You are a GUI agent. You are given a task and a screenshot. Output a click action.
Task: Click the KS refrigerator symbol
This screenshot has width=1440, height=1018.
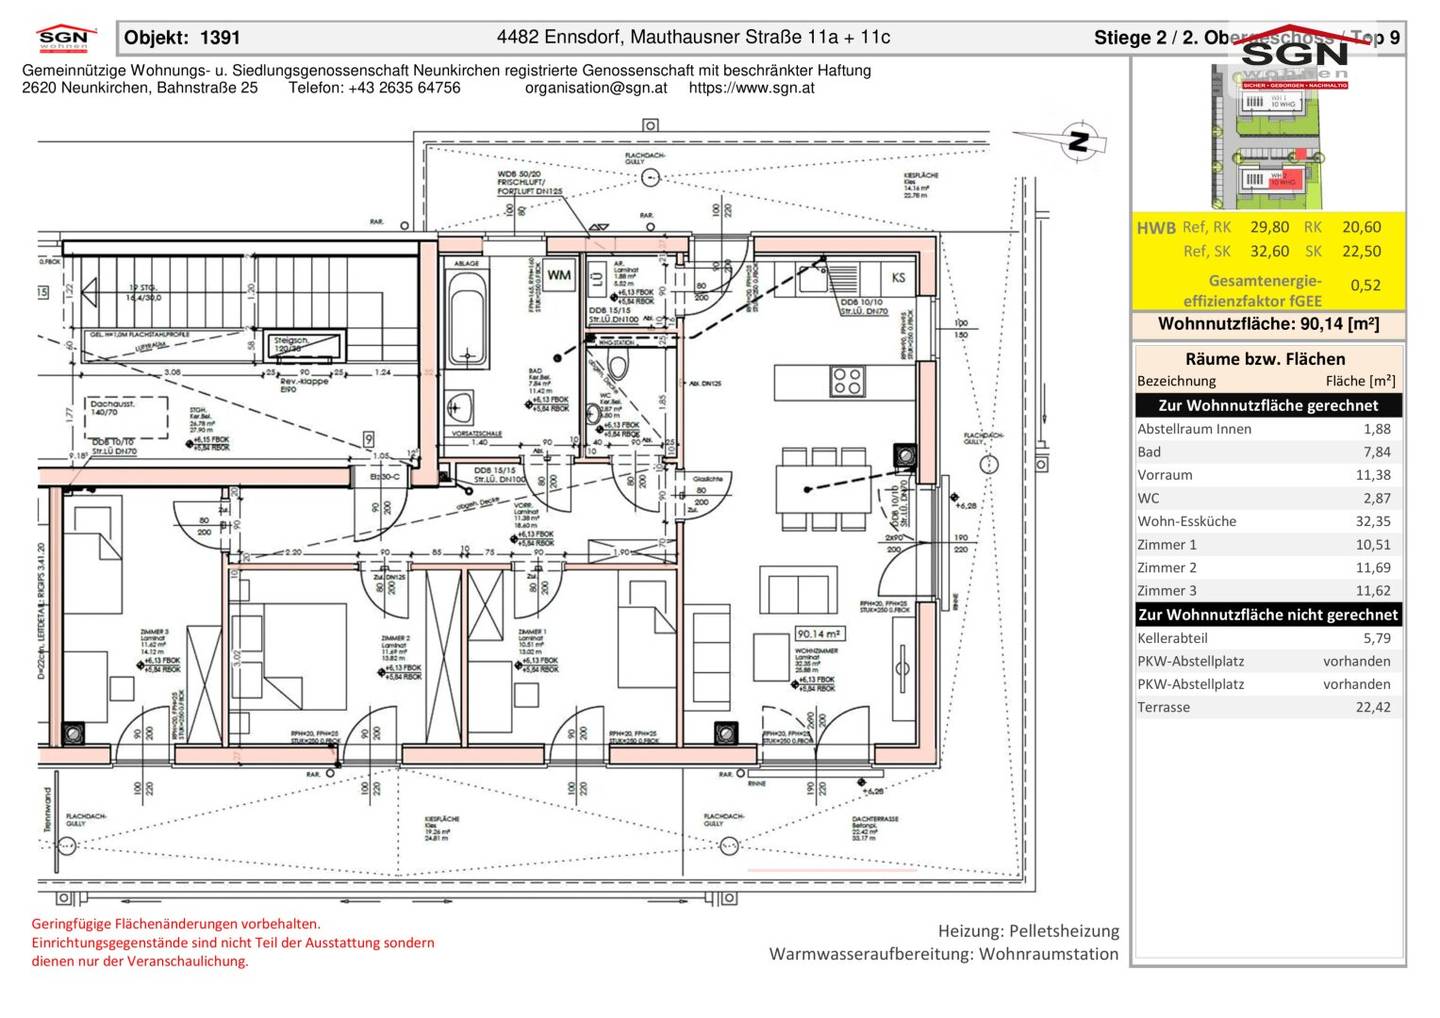tap(898, 277)
